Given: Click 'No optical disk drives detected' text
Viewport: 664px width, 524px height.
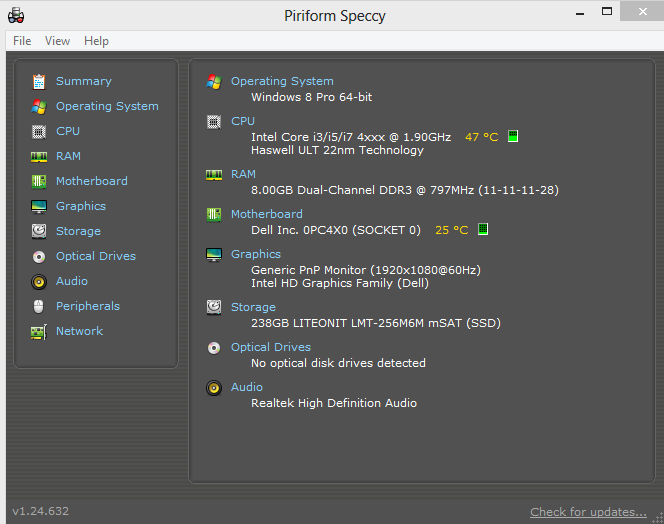Looking at the screenshot, I should 338,363.
